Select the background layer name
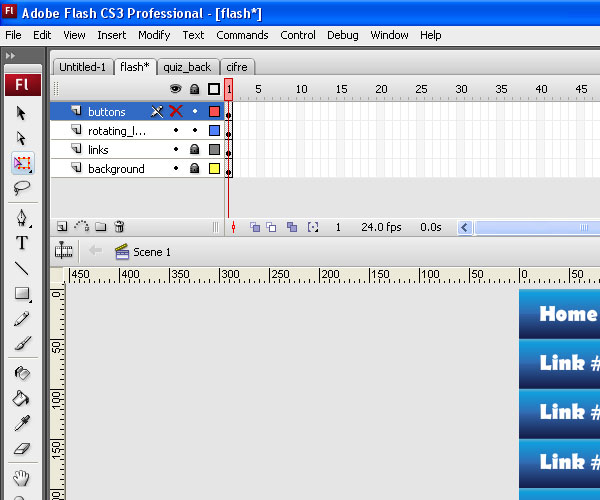 (116, 169)
